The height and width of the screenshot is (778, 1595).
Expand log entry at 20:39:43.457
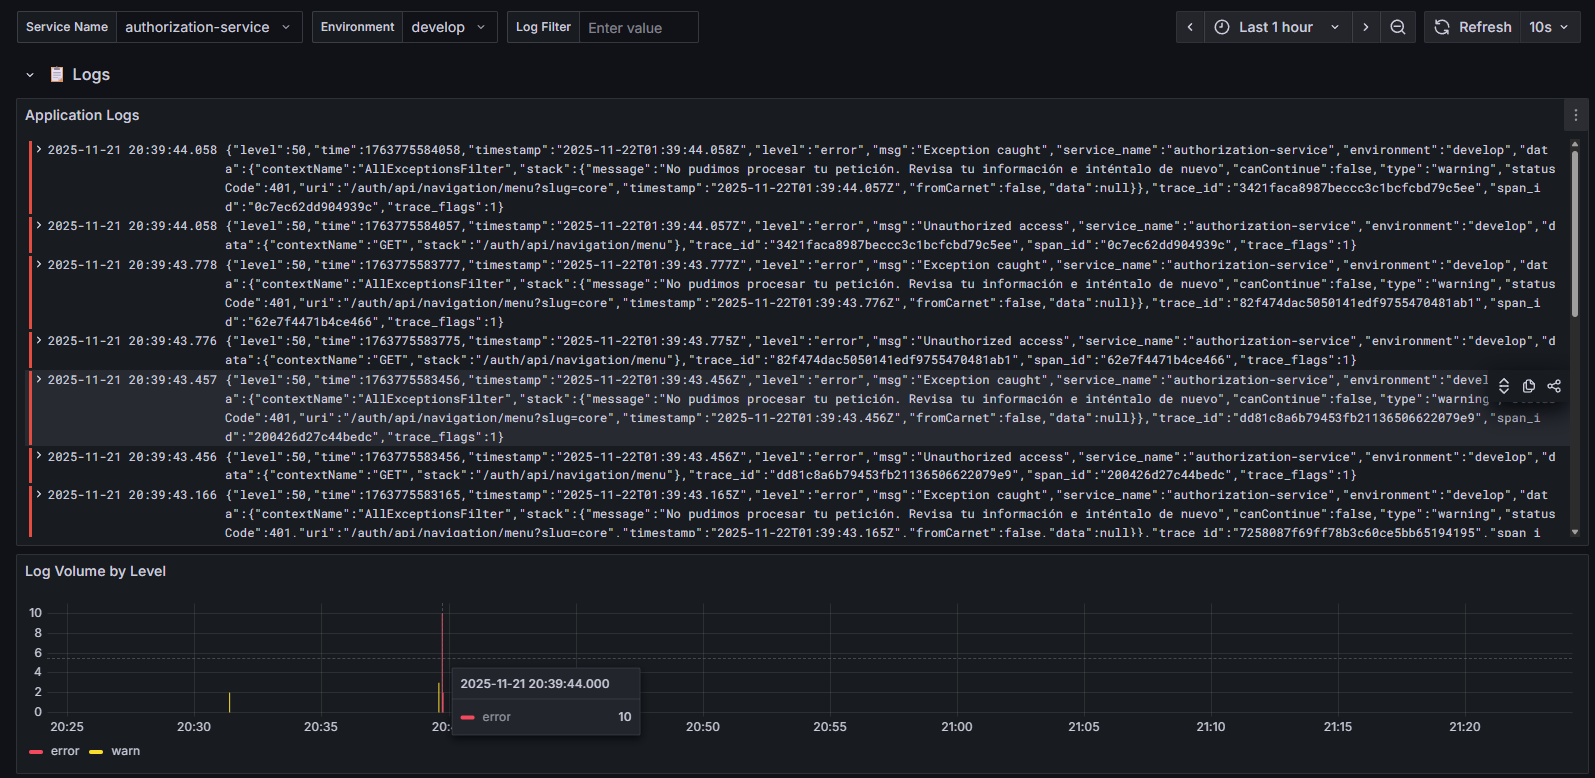point(39,379)
